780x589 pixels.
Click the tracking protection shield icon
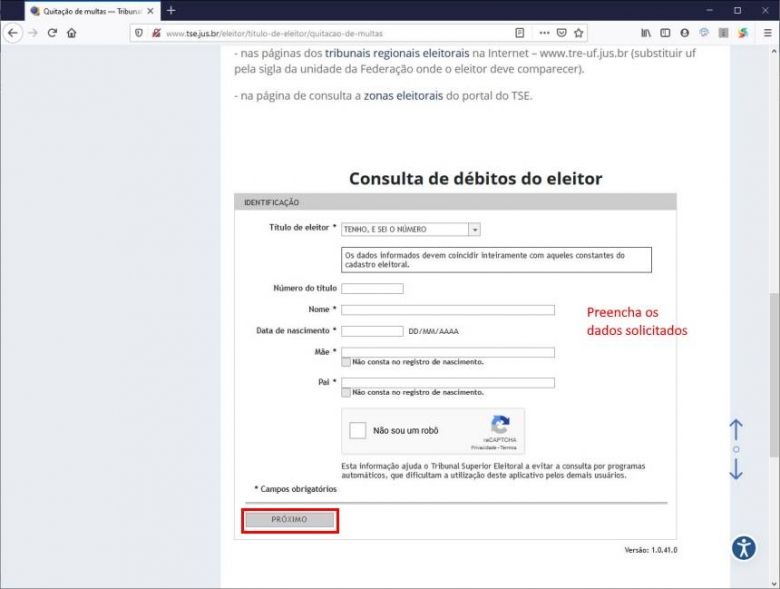click(x=139, y=33)
